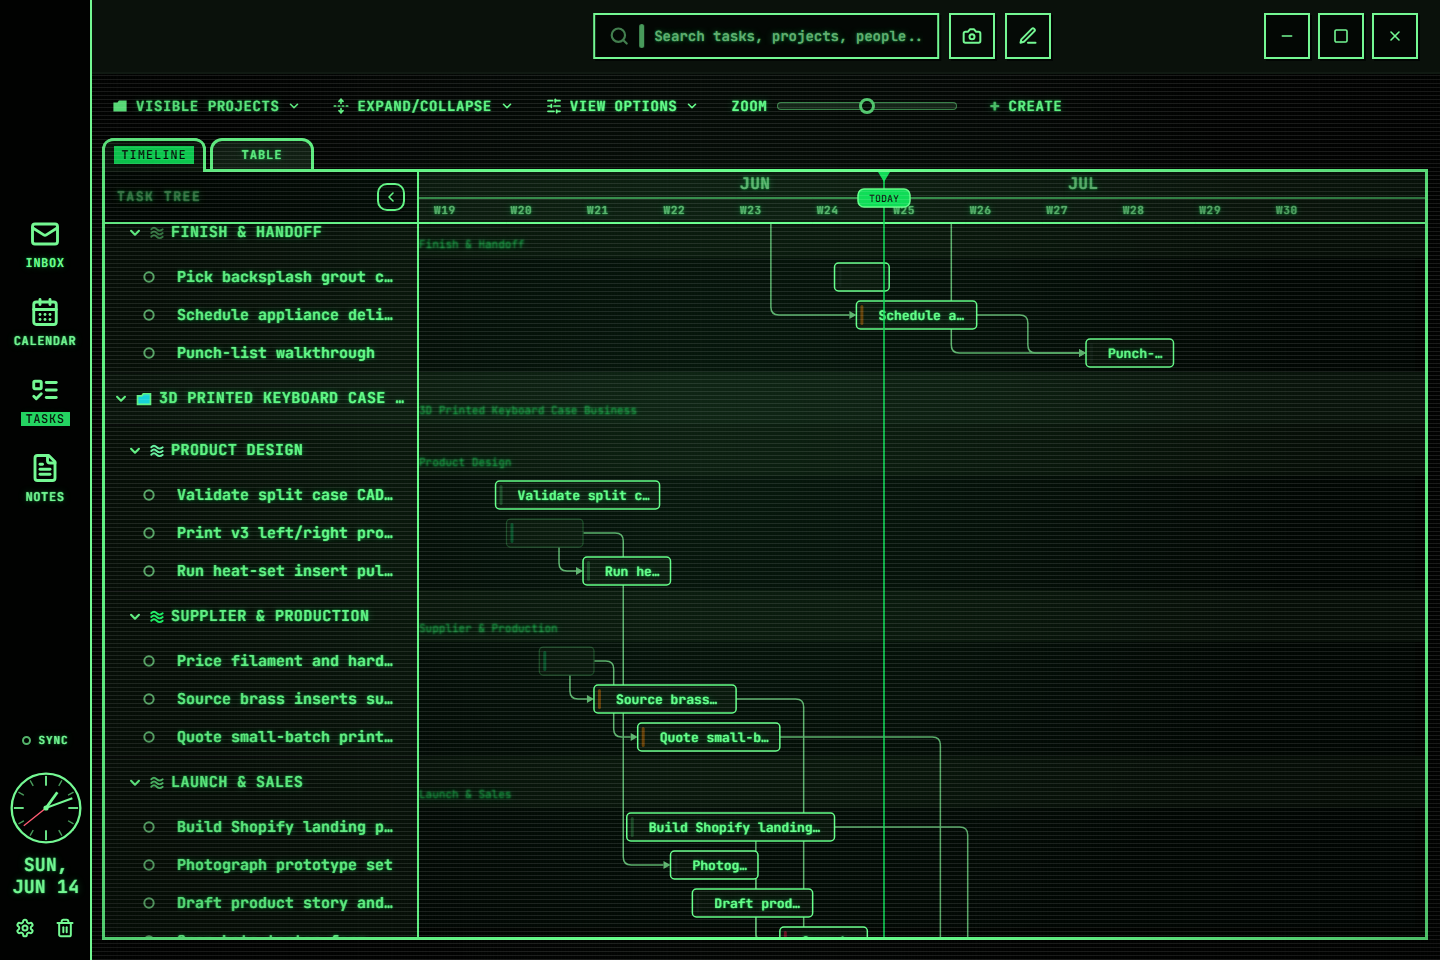
Task: Select Source brass… Gantt bar
Action: (665, 699)
